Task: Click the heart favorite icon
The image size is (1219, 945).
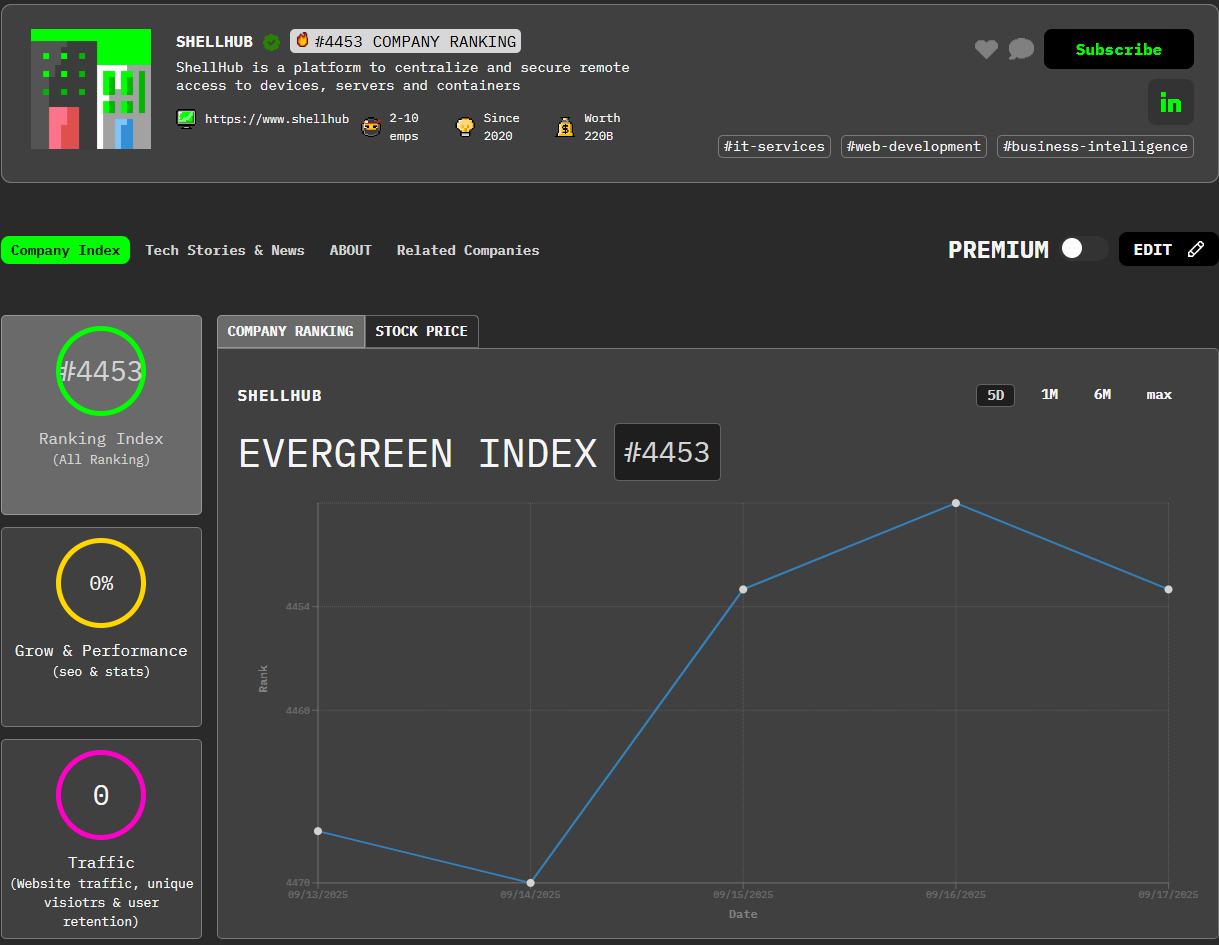Action: point(986,49)
